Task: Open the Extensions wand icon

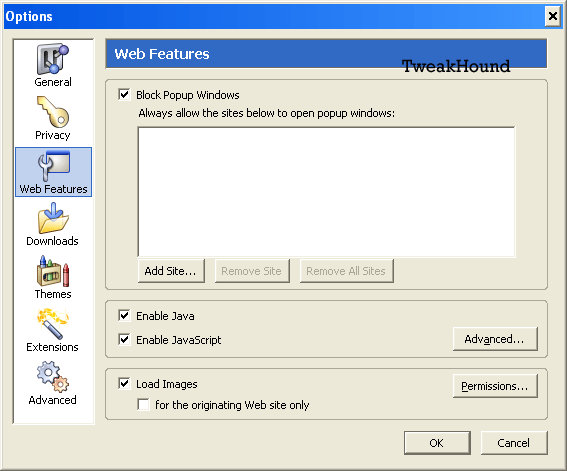Action: tap(53, 324)
